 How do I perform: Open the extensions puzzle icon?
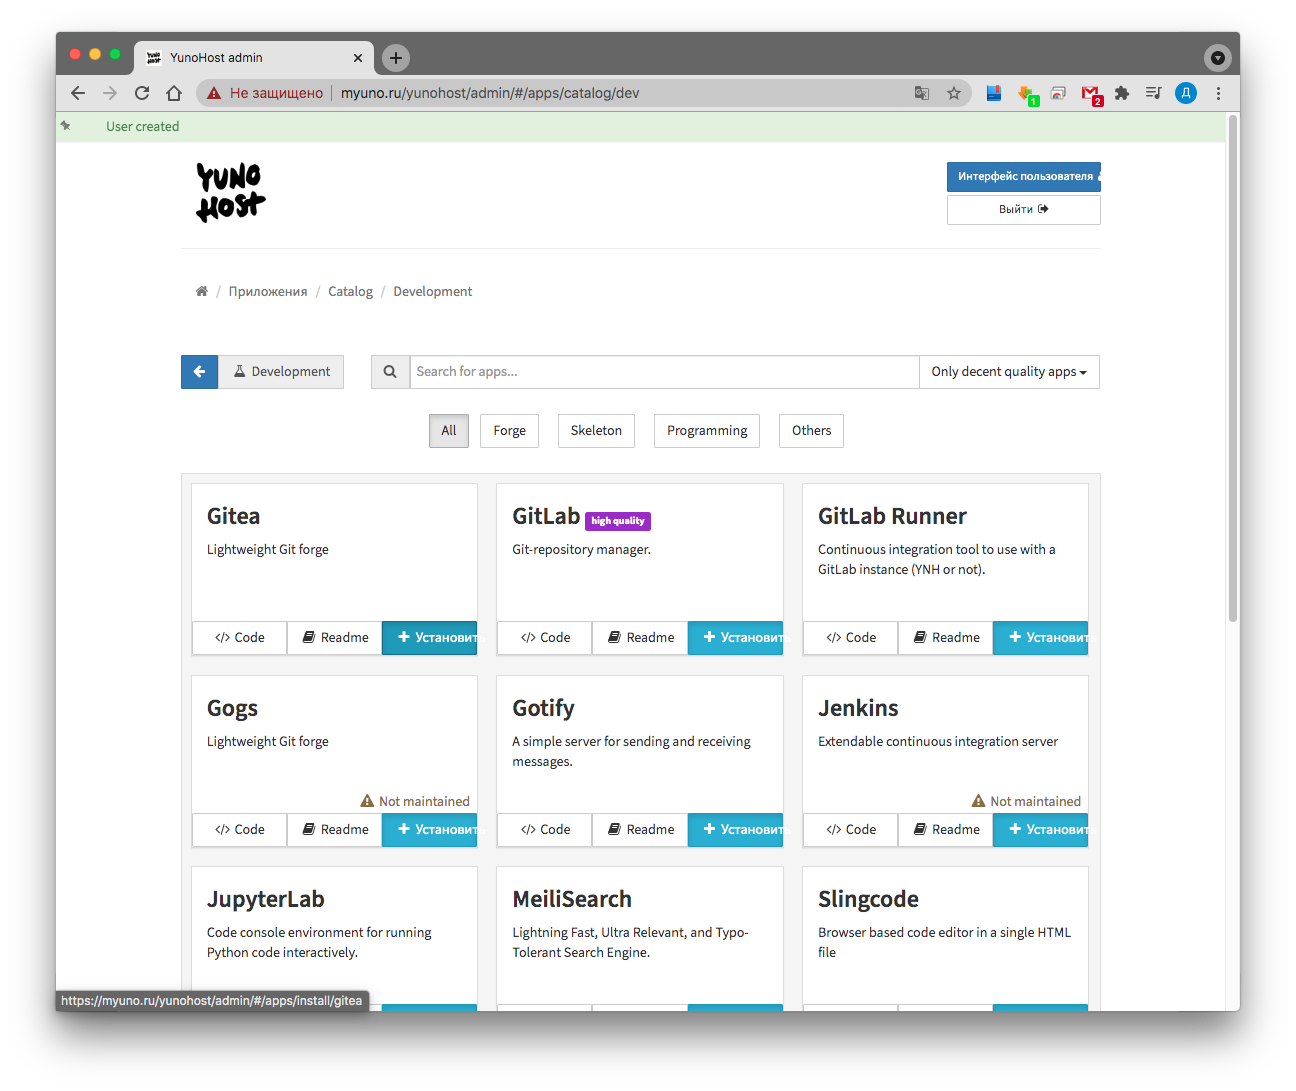[x=1122, y=93]
